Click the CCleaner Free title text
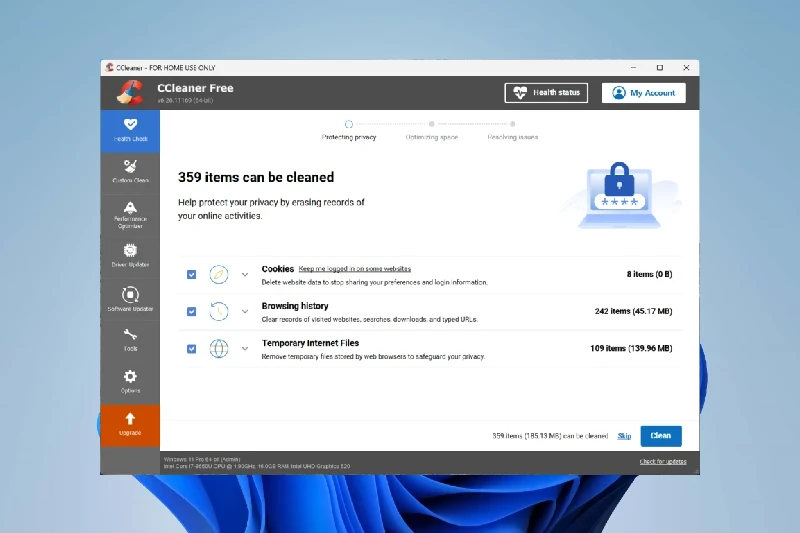The image size is (800, 533). 195,88
